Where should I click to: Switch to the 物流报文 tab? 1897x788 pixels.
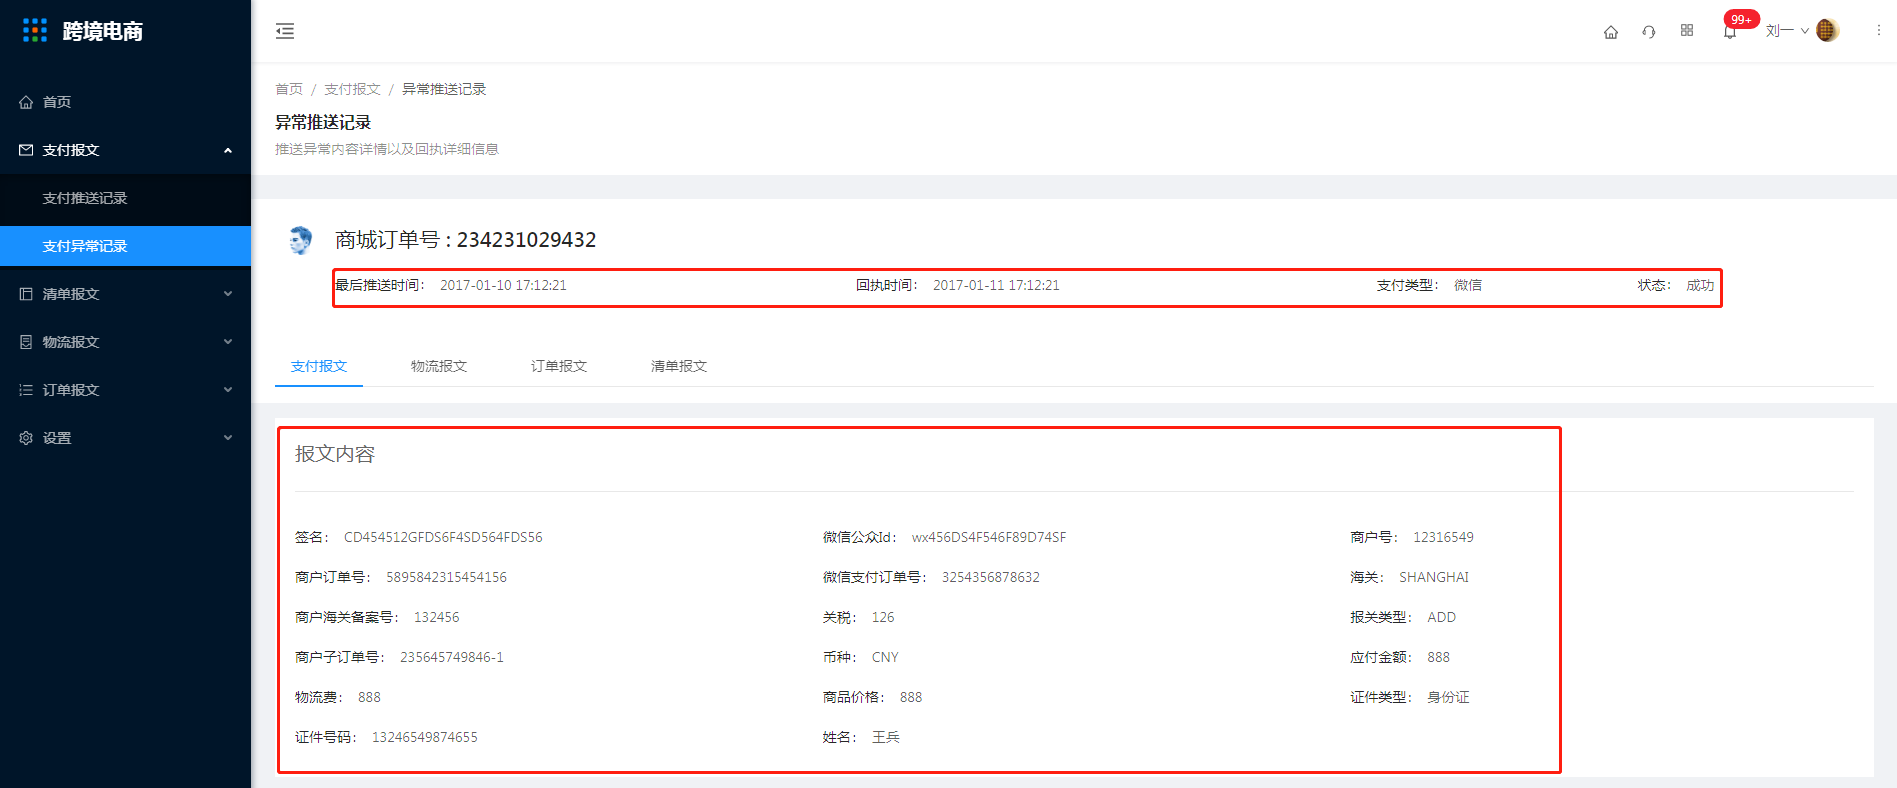click(x=439, y=366)
